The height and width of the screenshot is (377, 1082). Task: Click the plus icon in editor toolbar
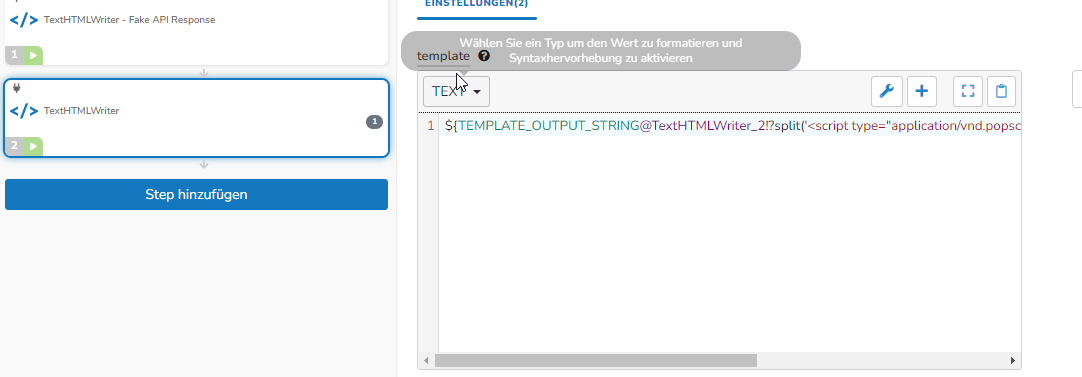(921, 91)
